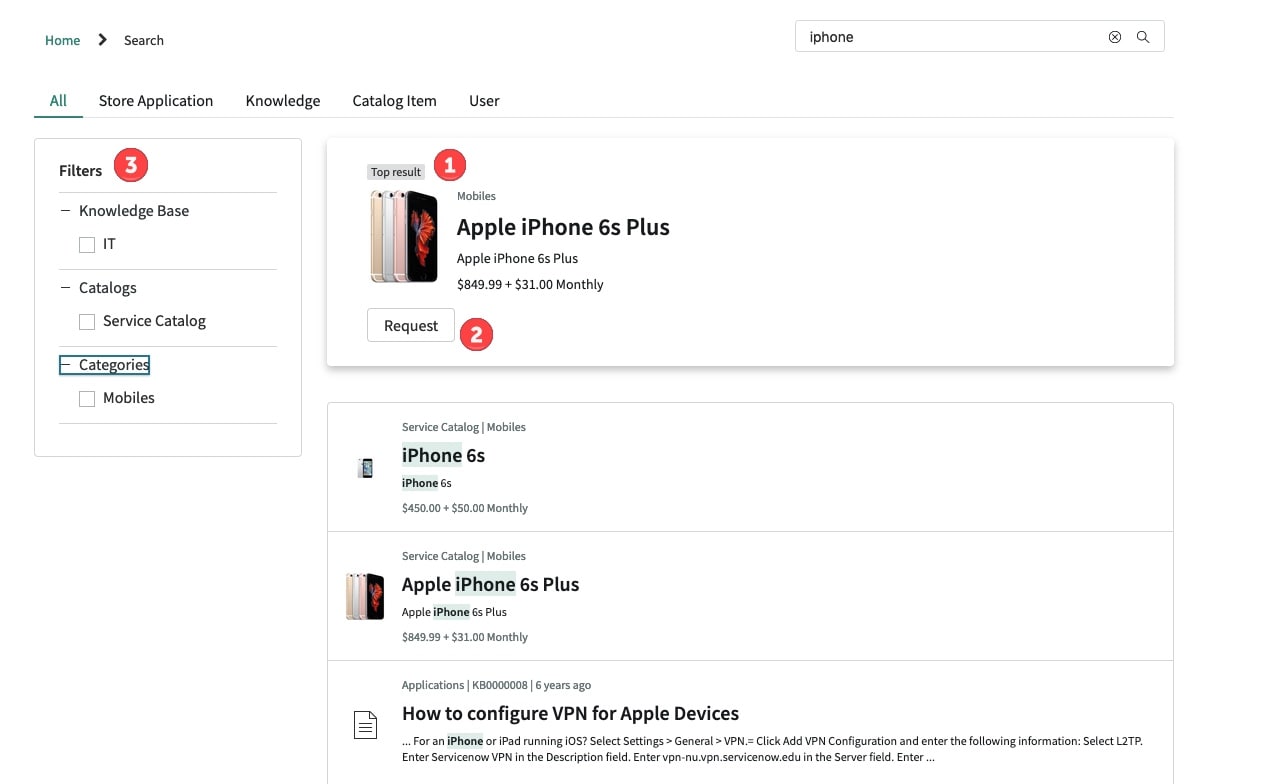Image resolution: width=1267 pixels, height=784 pixels.
Task: Clear the search box with the X icon
Action: (x=1114, y=37)
